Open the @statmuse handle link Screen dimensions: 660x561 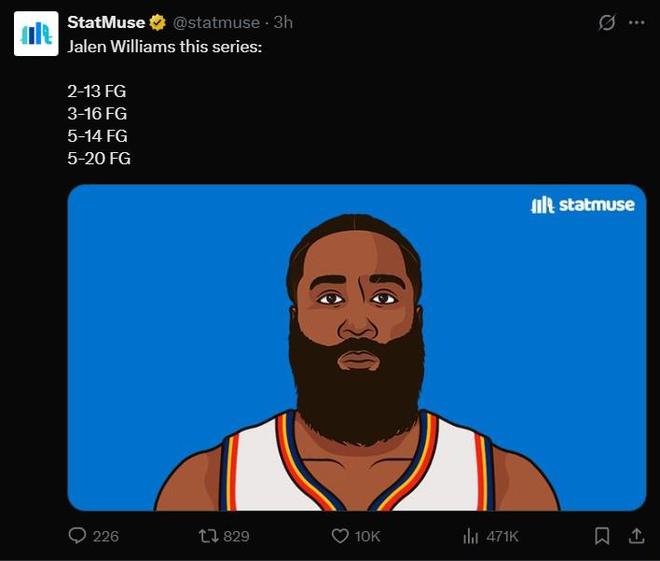pyautogui.click(x=221, y=22)
